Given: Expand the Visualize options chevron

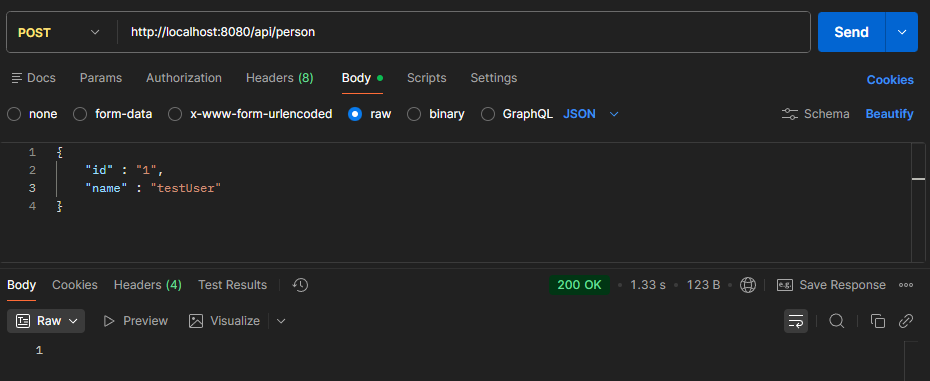Looking at the screenshot, I should click(x=281, y=321).
